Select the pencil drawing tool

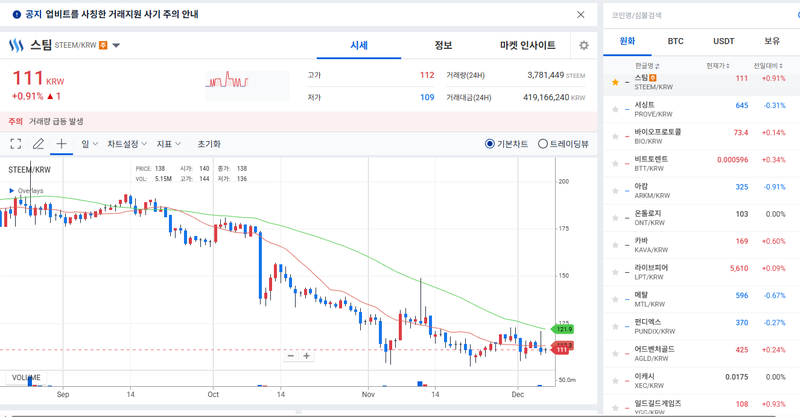pyautogui.click(x=38, y=144)
